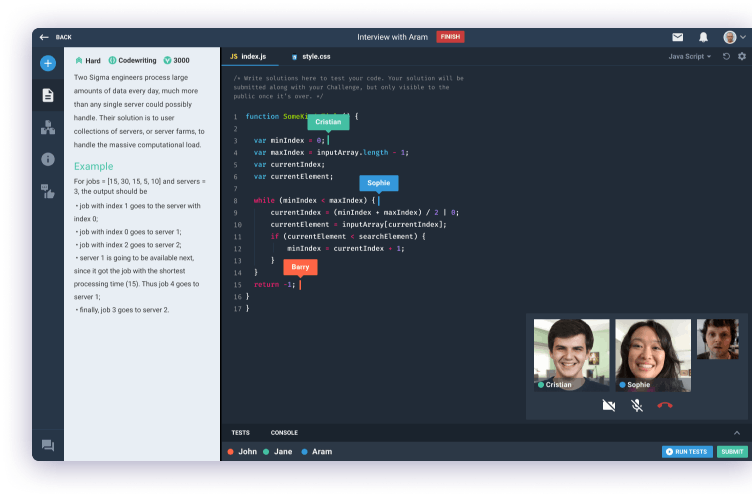Click the 'while (minIndex < maxIndex)' line
Image resolution: width=752 pixels, height=497 pixels.
point(314,201)
